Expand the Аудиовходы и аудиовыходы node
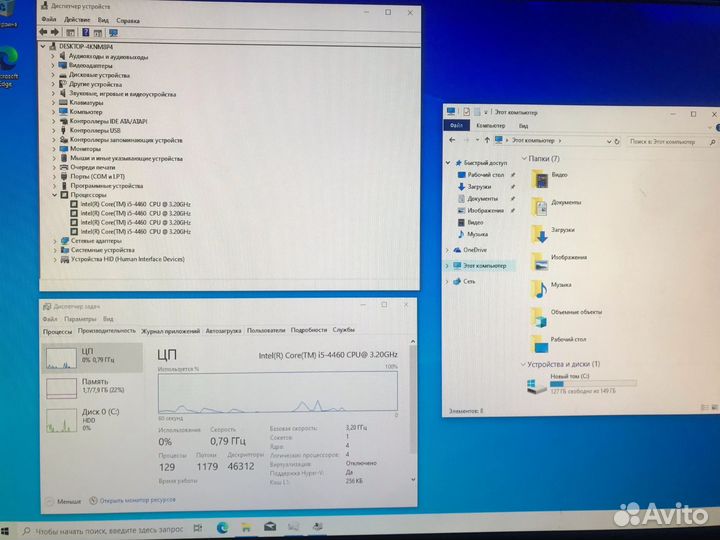 (x=52, y=56)
